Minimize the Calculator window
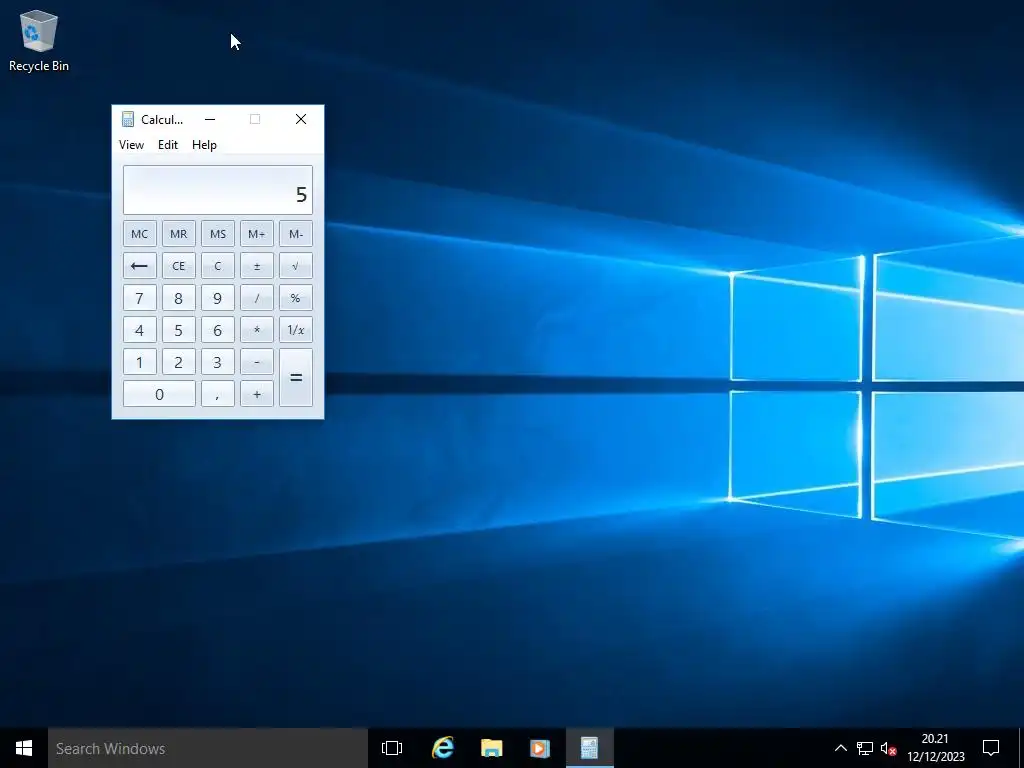The height and width of the screenshot is (768, 1024). (x=210, y=119)
